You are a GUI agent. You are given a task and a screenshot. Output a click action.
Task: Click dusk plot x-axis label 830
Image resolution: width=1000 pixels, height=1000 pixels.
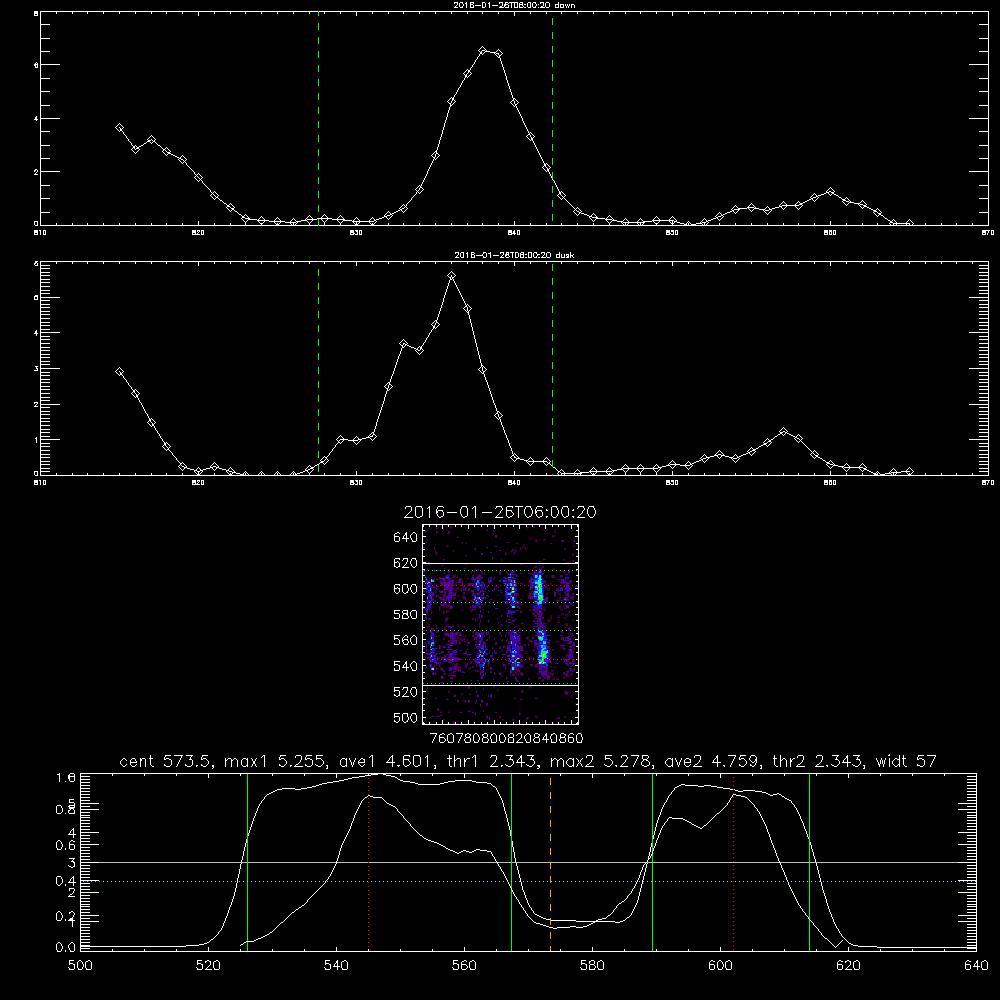pos(356,483)
